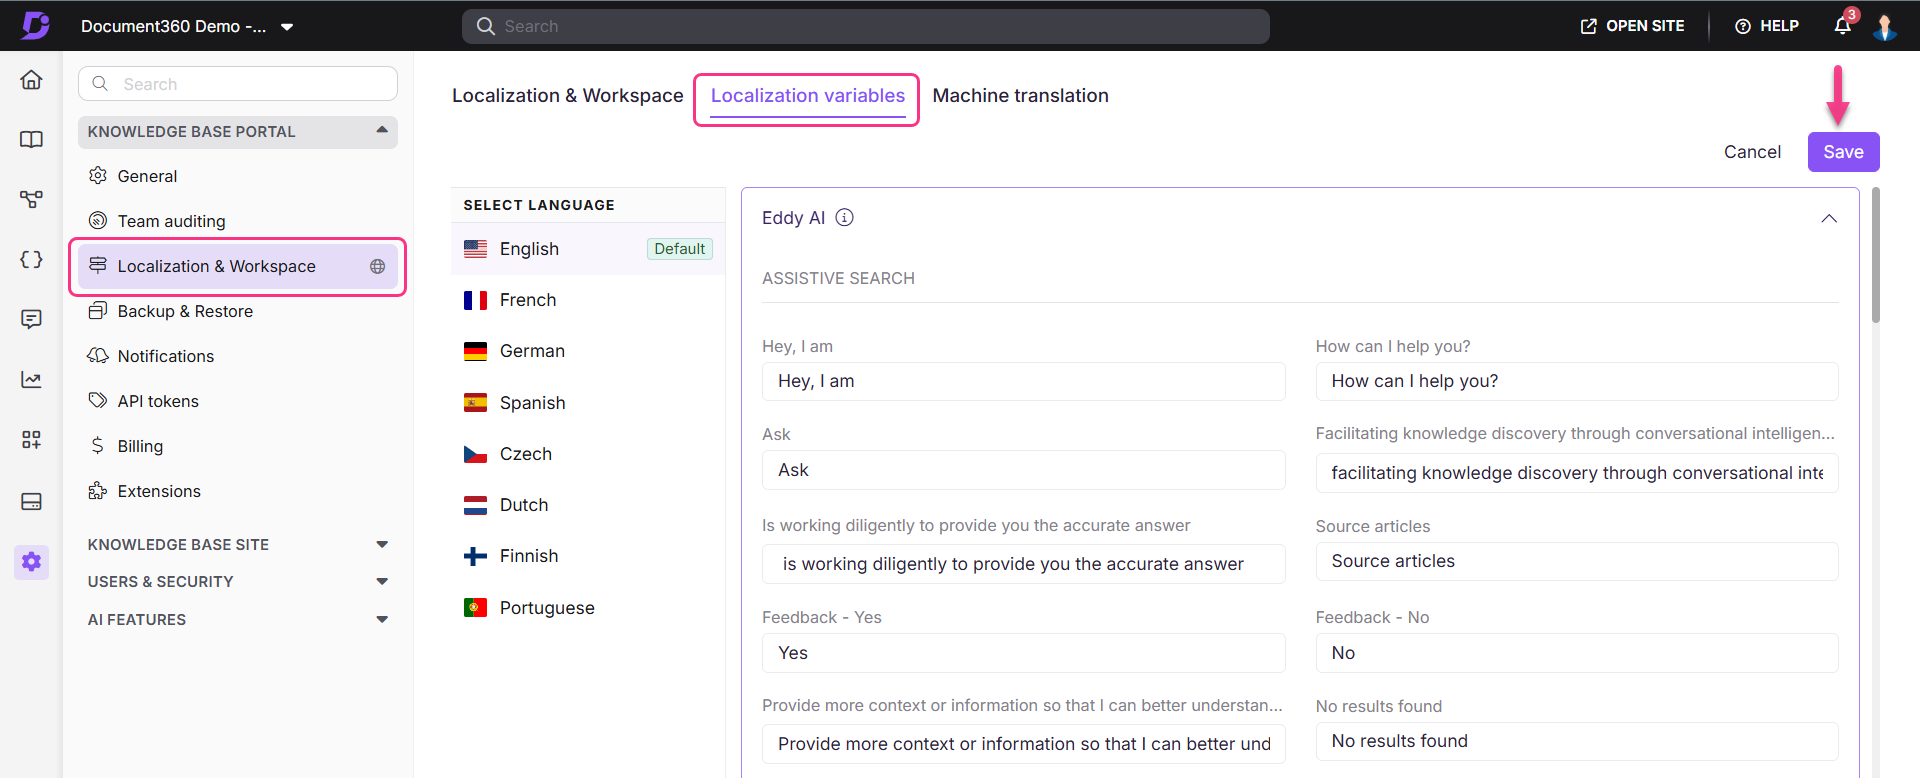This screenshot has width=1920, height=778.
Task: Open the Documentation book icon
Action: coord(31,140)
